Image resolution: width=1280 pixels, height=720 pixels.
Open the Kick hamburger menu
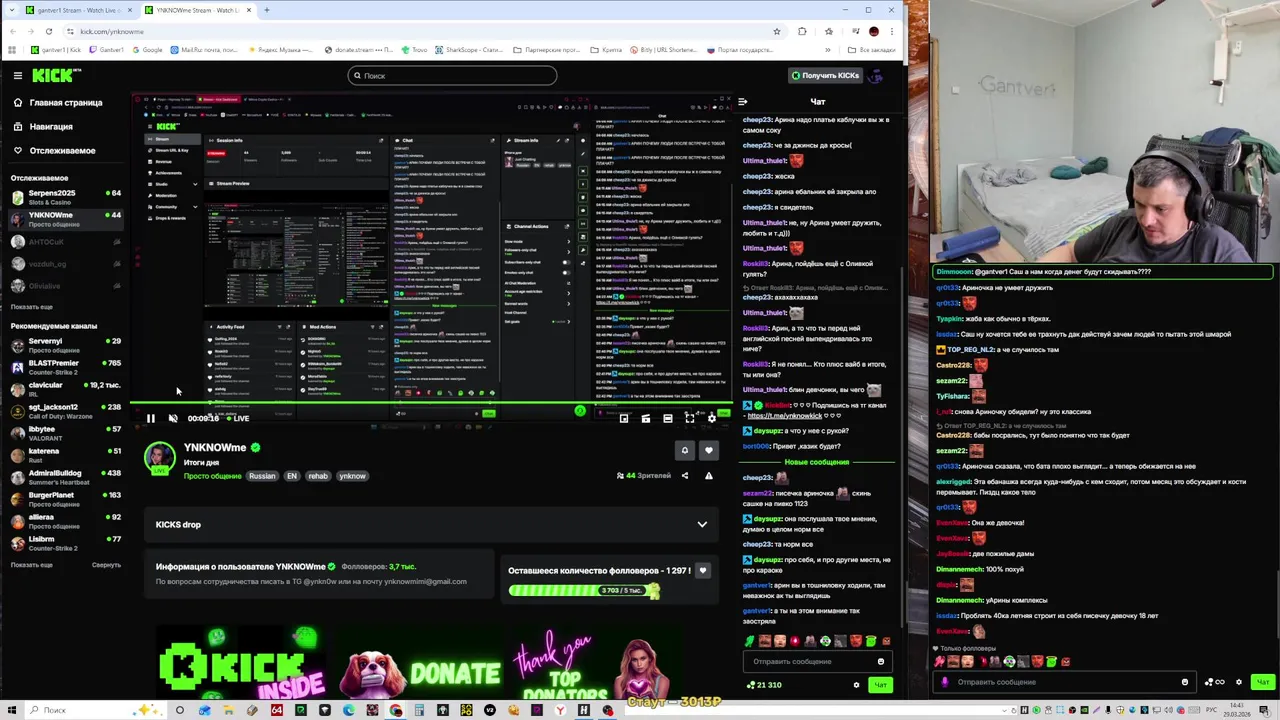coord(17,75)
